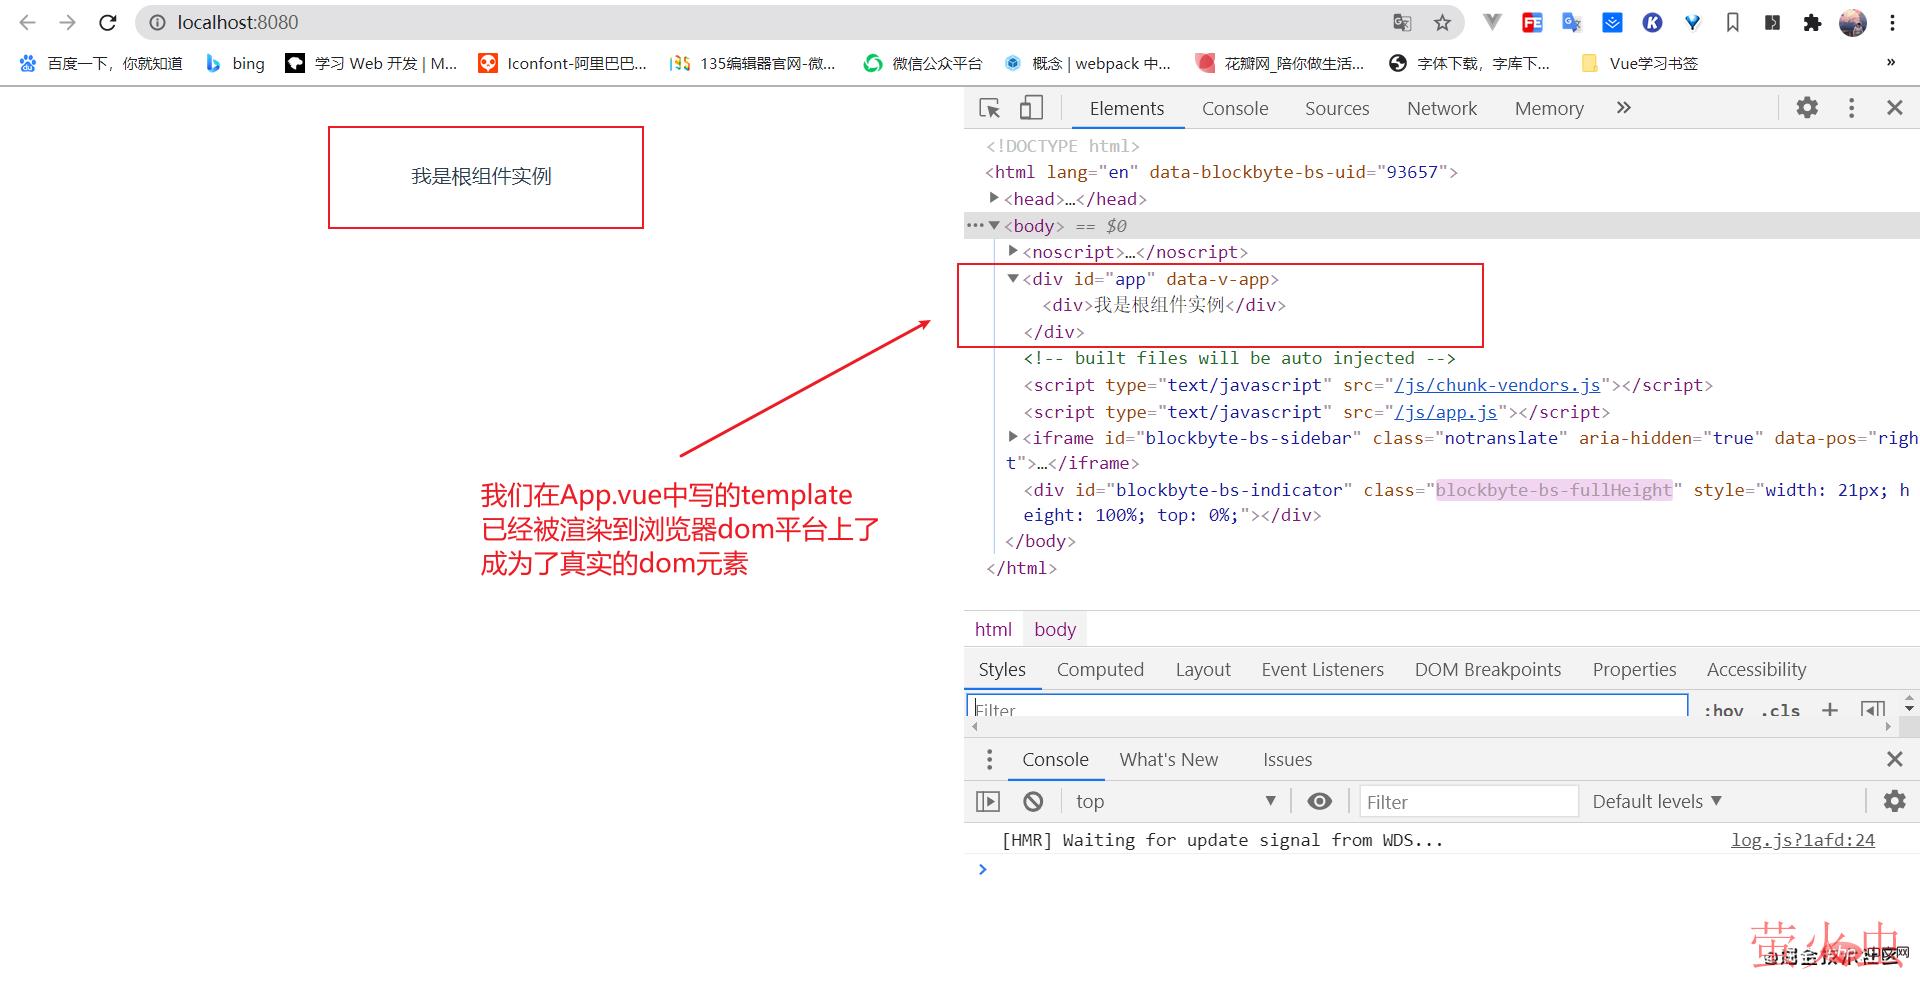Screen dimensions: 1920x985
Task: Open the /js/chunk-vendors.js script link
Action: 1497,385
